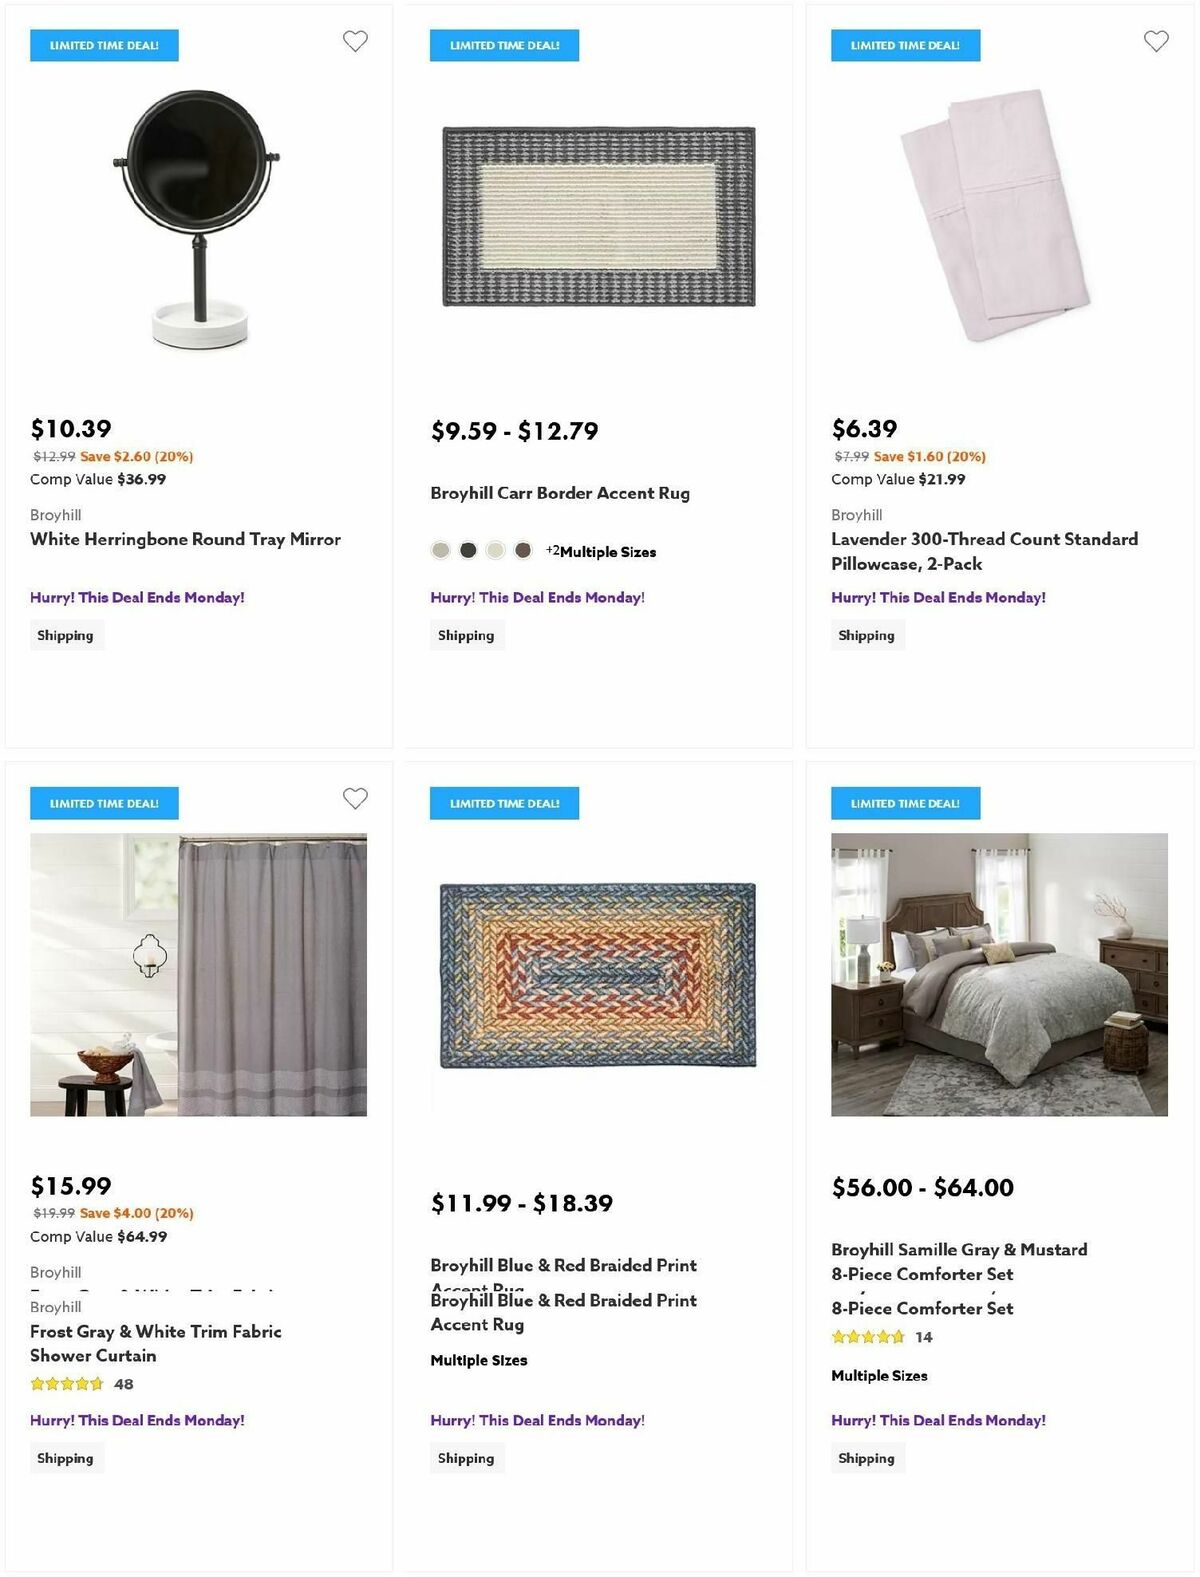Select Shipping under the Braided Print Accent Rug

466,1458
